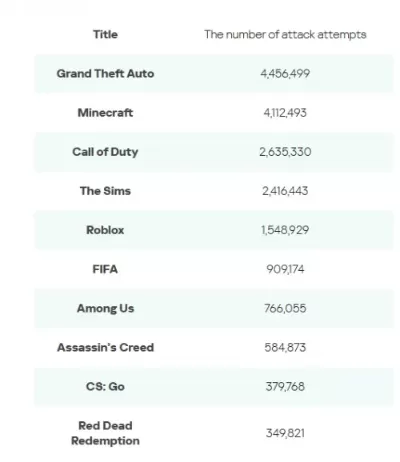
Task: Select the Roblox title cell
Action: [105, 230]
